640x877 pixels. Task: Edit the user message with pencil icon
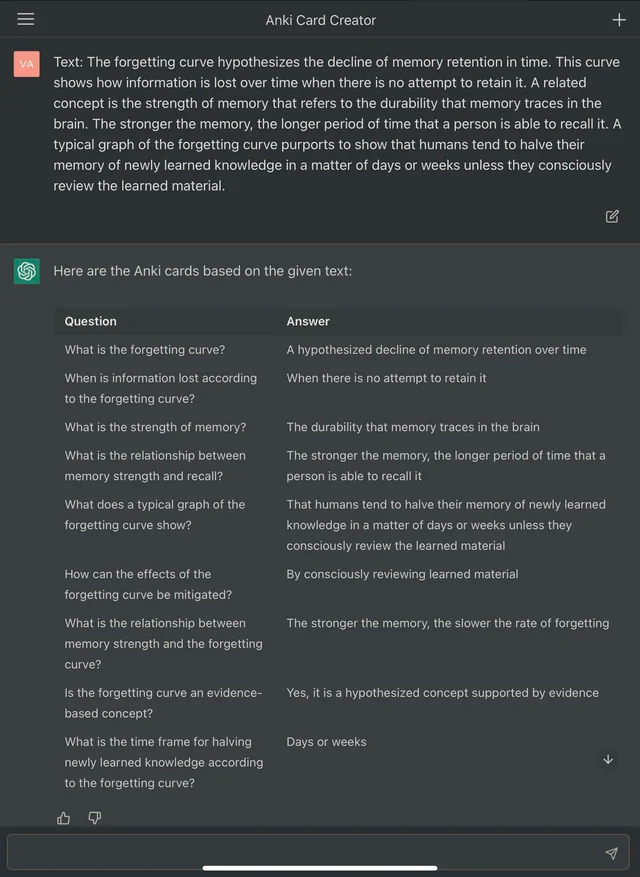pos(612,216)
